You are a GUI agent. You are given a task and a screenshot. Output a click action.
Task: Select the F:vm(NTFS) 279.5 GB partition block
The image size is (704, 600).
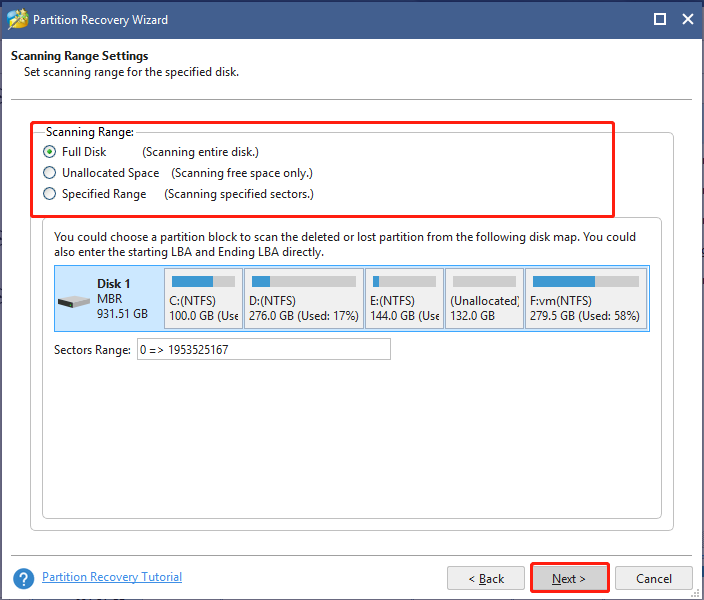[x=586, y=299]
